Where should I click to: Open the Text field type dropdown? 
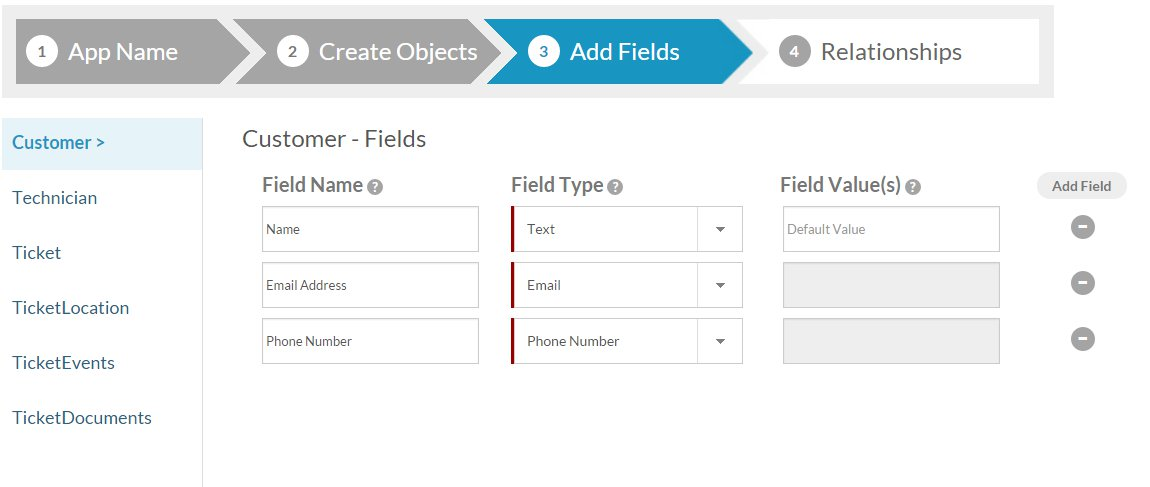[720, 229]
